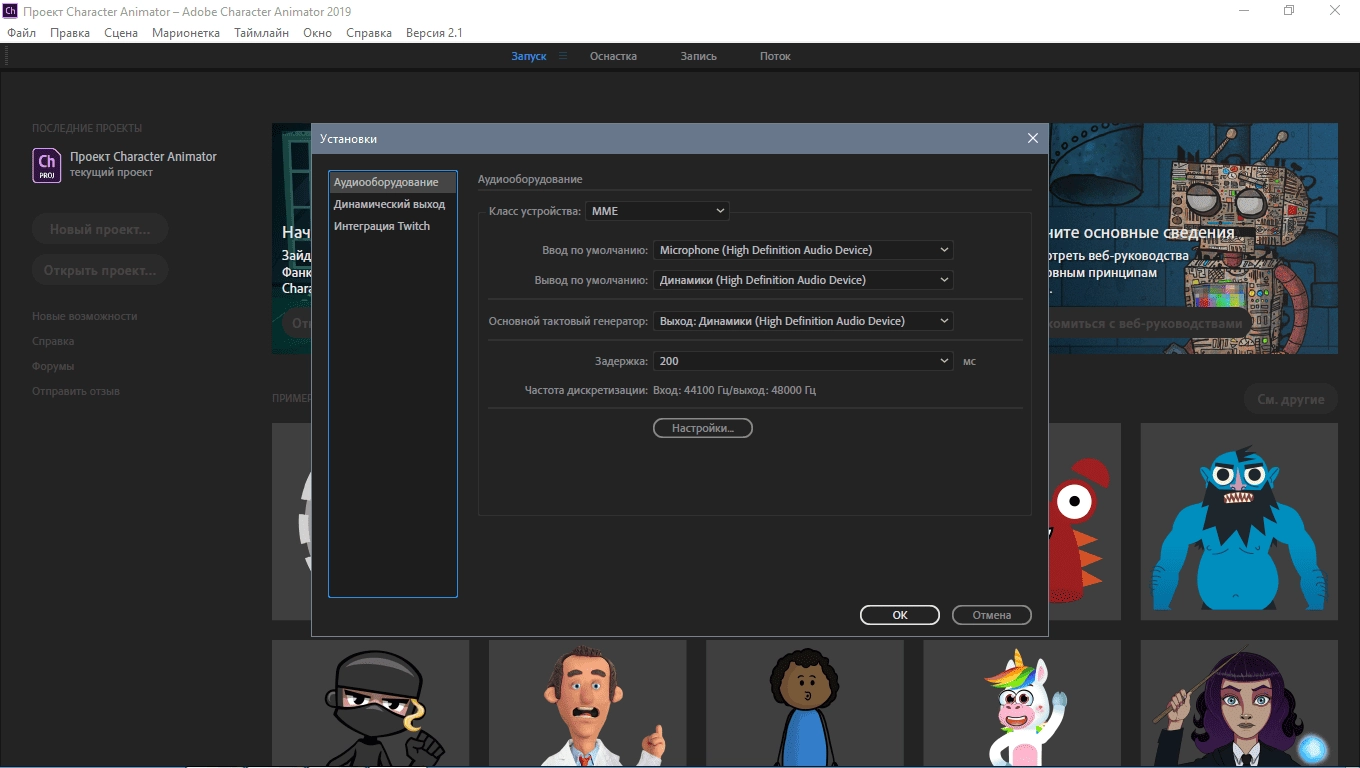This screenshot has height=768, width=1360.
Task: Expand the Вывод по умолчанию Динамики dropdown
Action: [803, 280]
